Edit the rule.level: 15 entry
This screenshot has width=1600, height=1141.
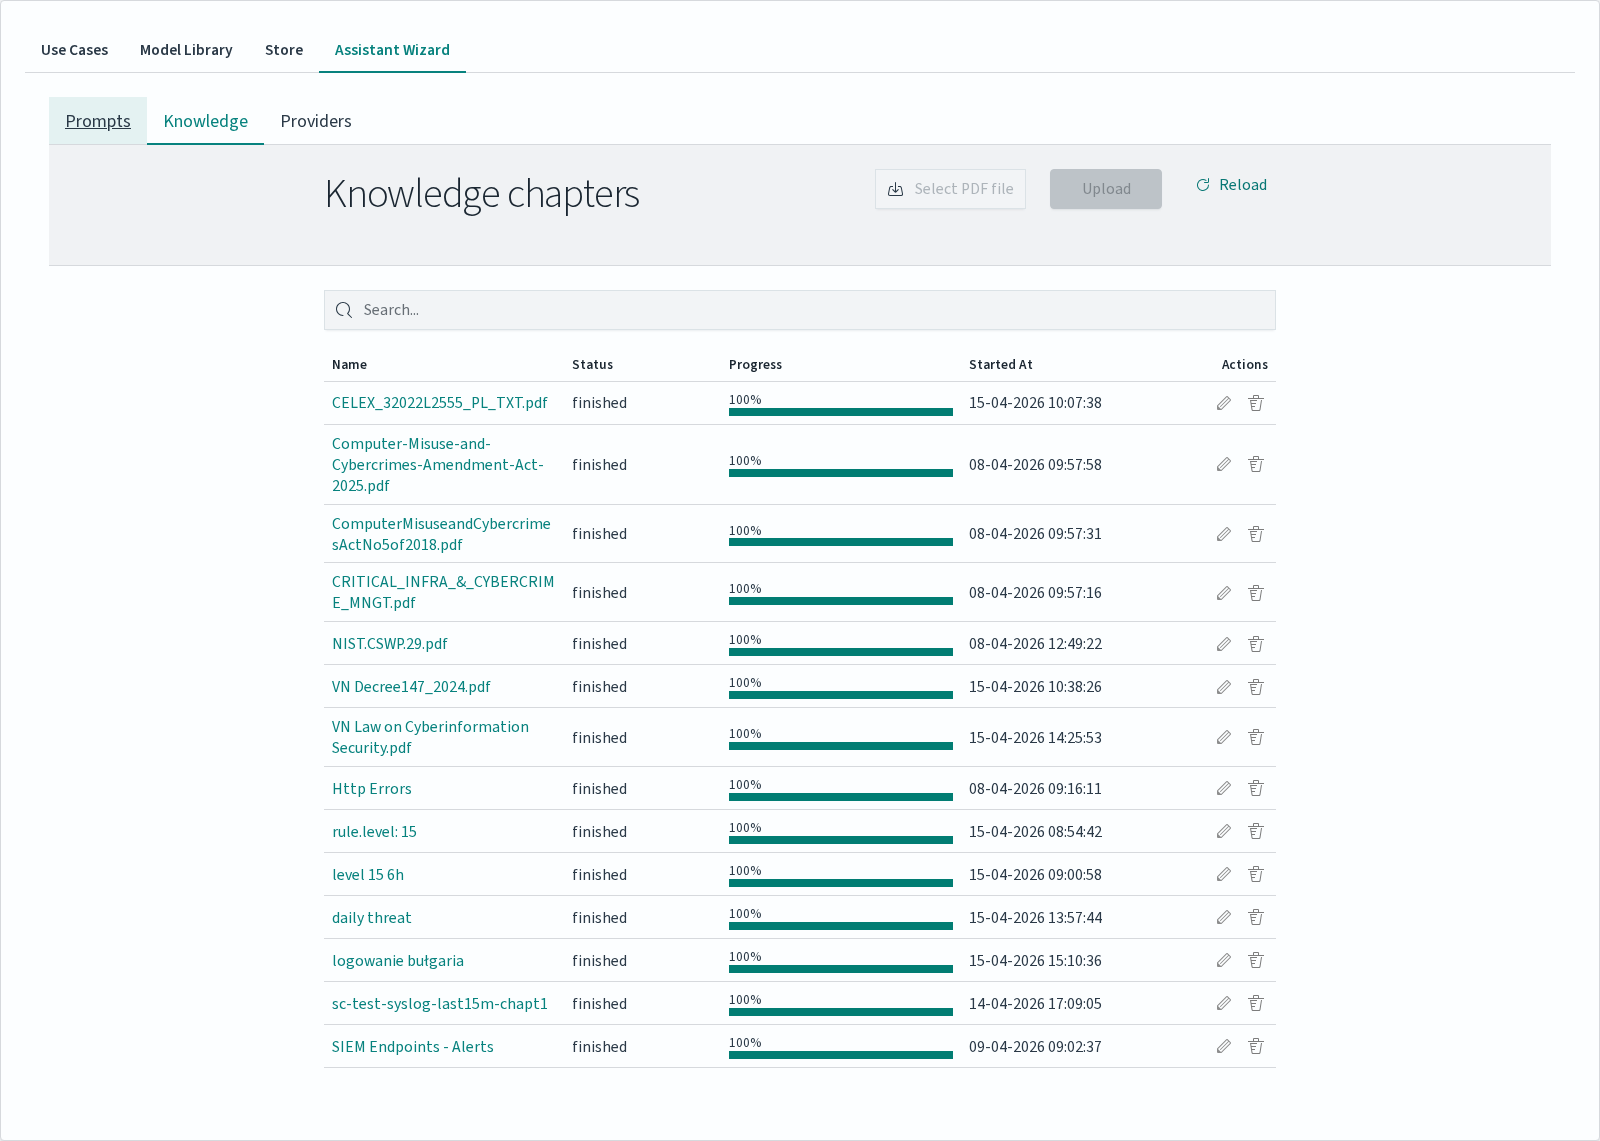[1223, 831]
